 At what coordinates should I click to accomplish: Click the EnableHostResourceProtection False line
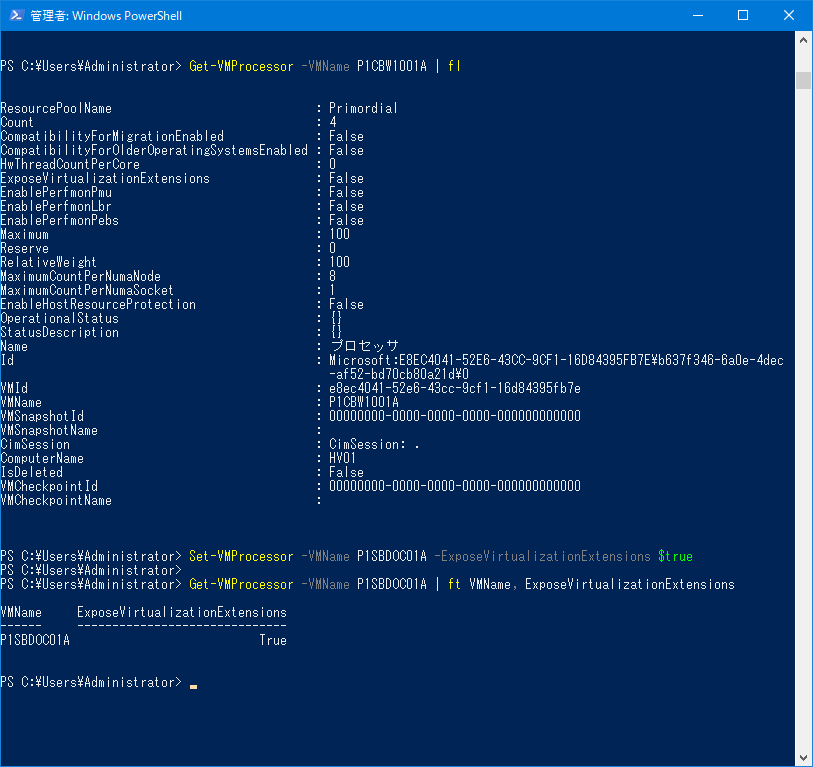[x=98, y=304]
